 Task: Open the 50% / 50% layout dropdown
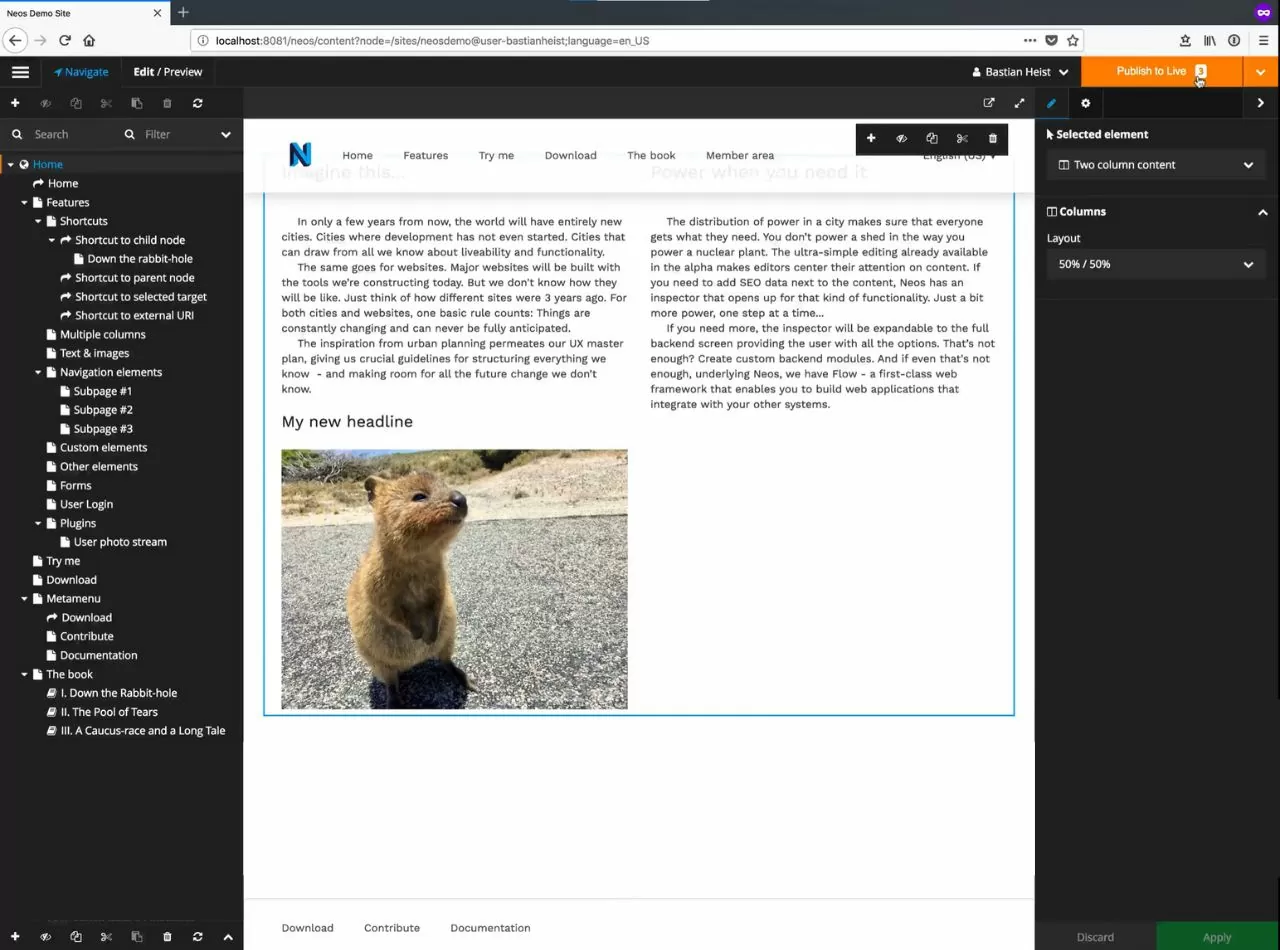(1155, 264)
